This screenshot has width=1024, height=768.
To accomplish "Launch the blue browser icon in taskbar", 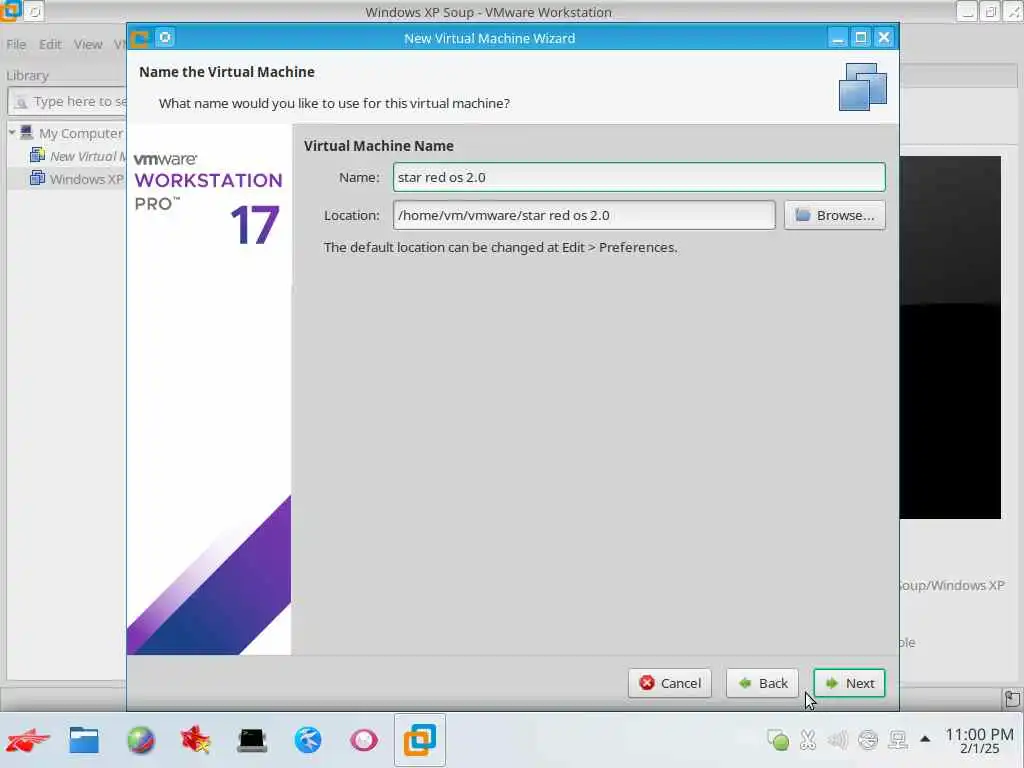I will coord(308,741).
